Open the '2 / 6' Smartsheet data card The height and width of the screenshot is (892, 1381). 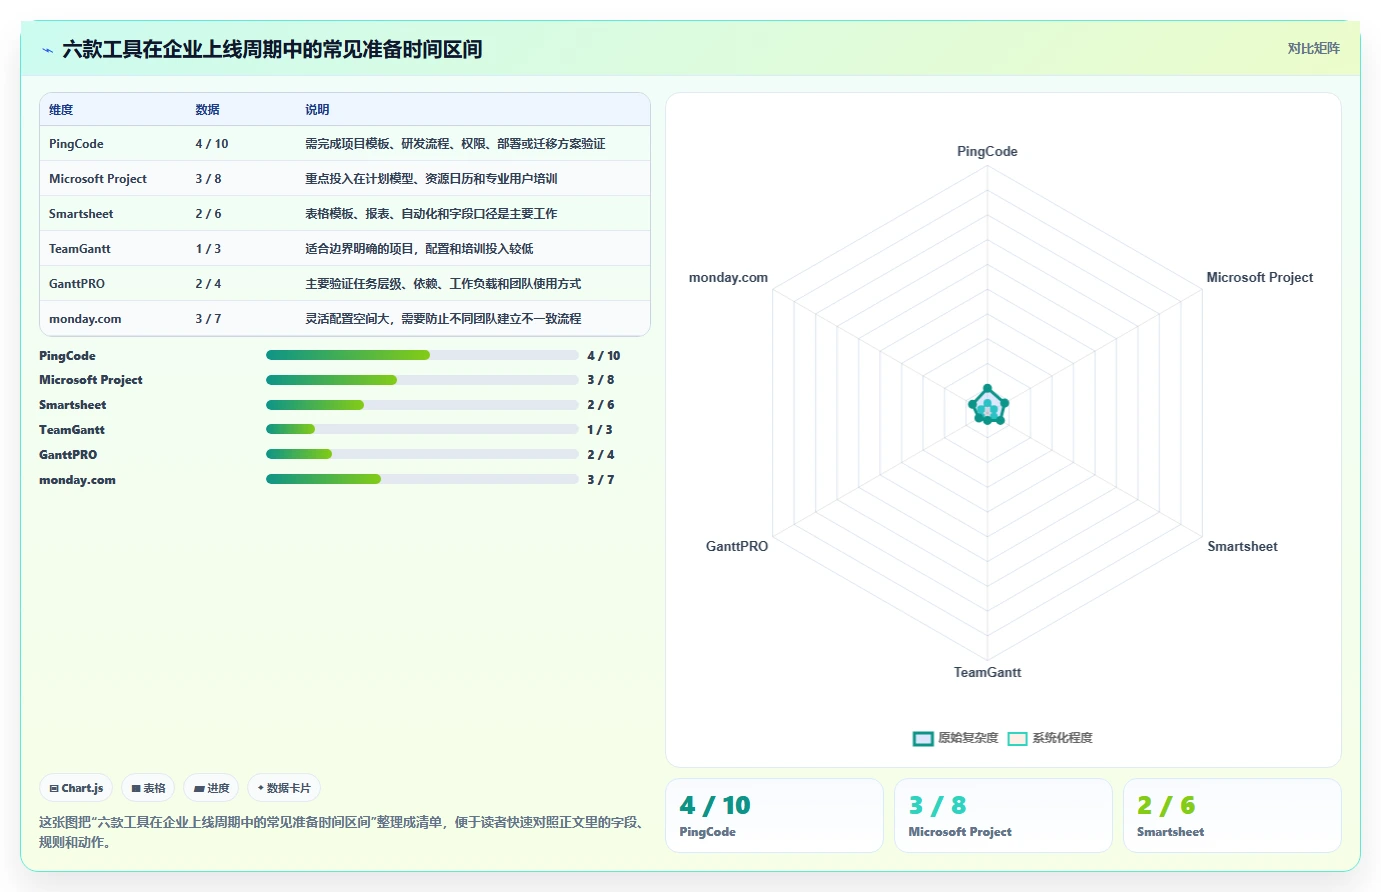click(x=1232, y=815)
